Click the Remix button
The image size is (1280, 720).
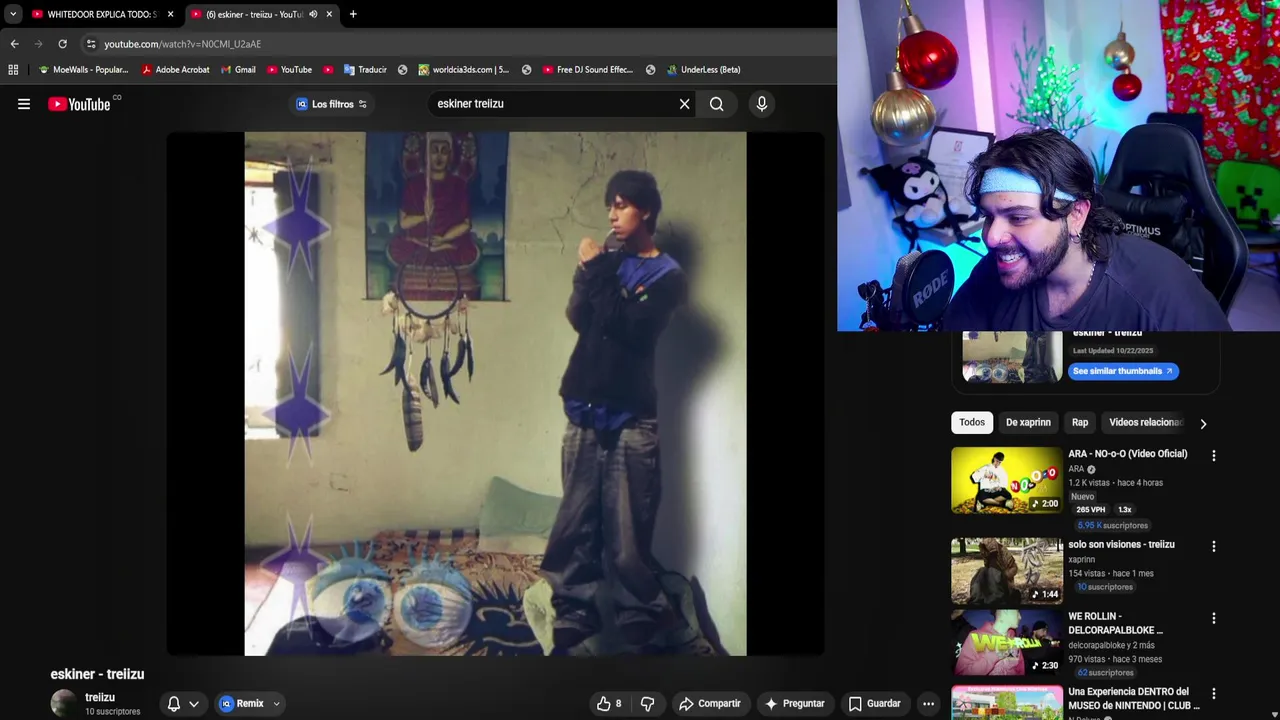(241, 704)
